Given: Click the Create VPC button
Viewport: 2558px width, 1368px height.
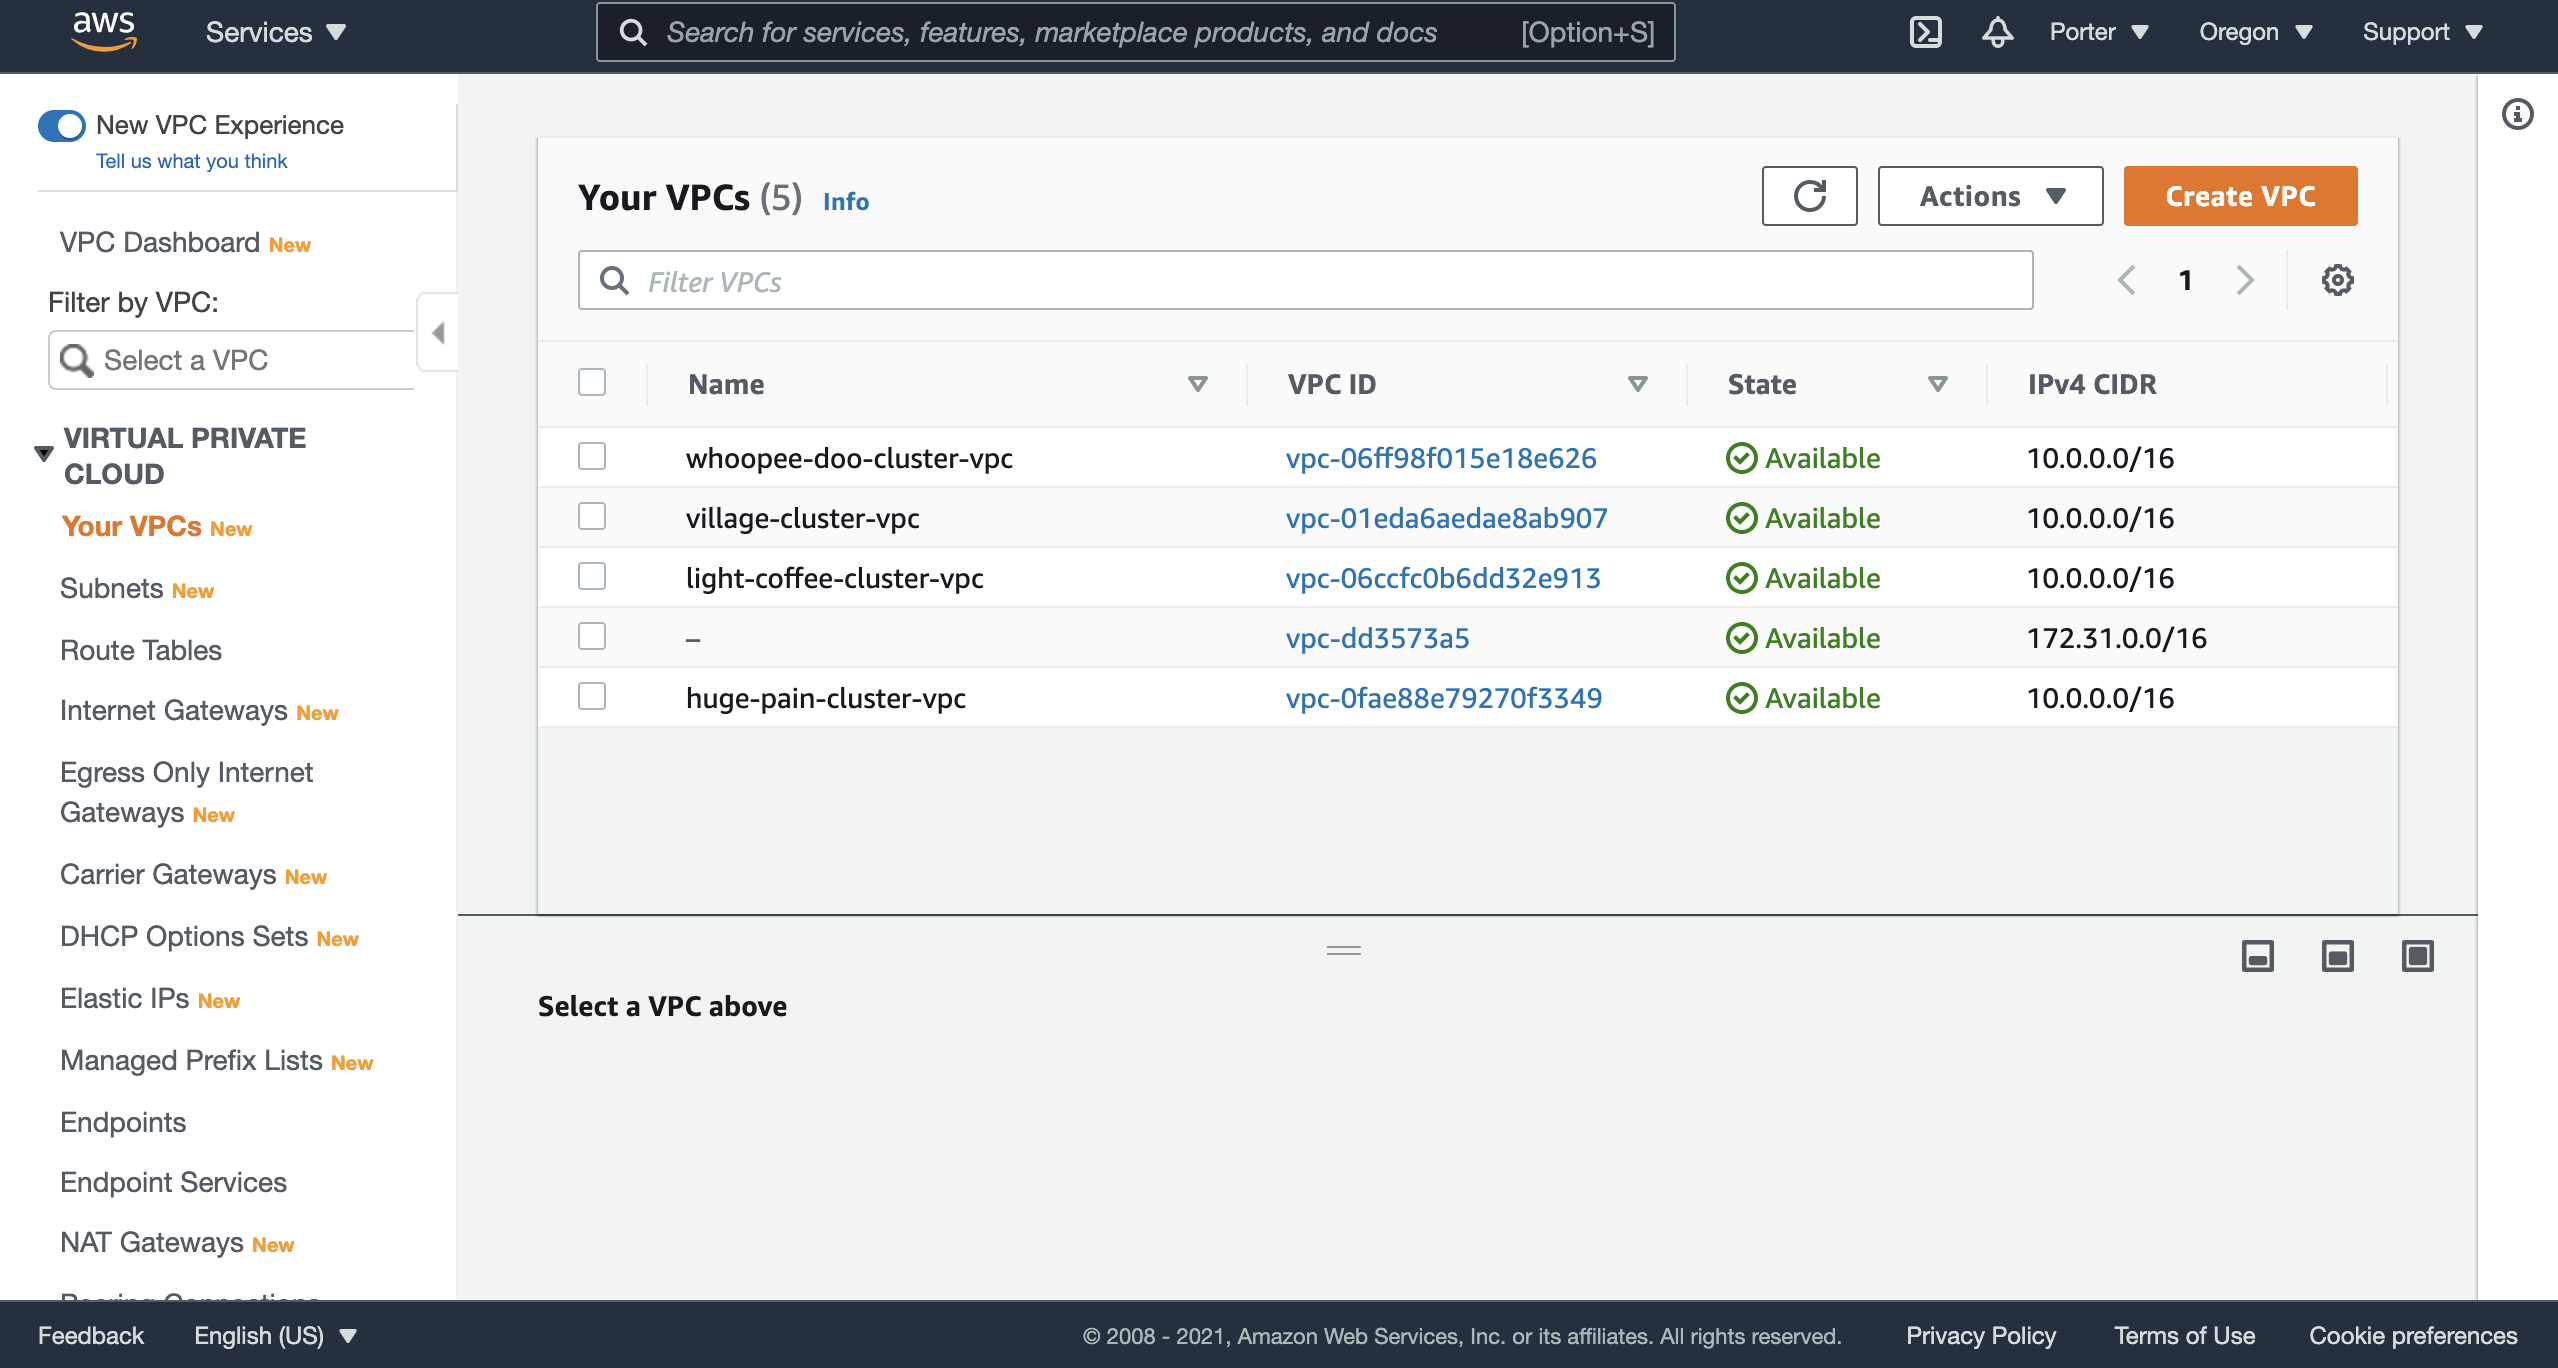Looking at the screenshot, I should [2240, 196].
